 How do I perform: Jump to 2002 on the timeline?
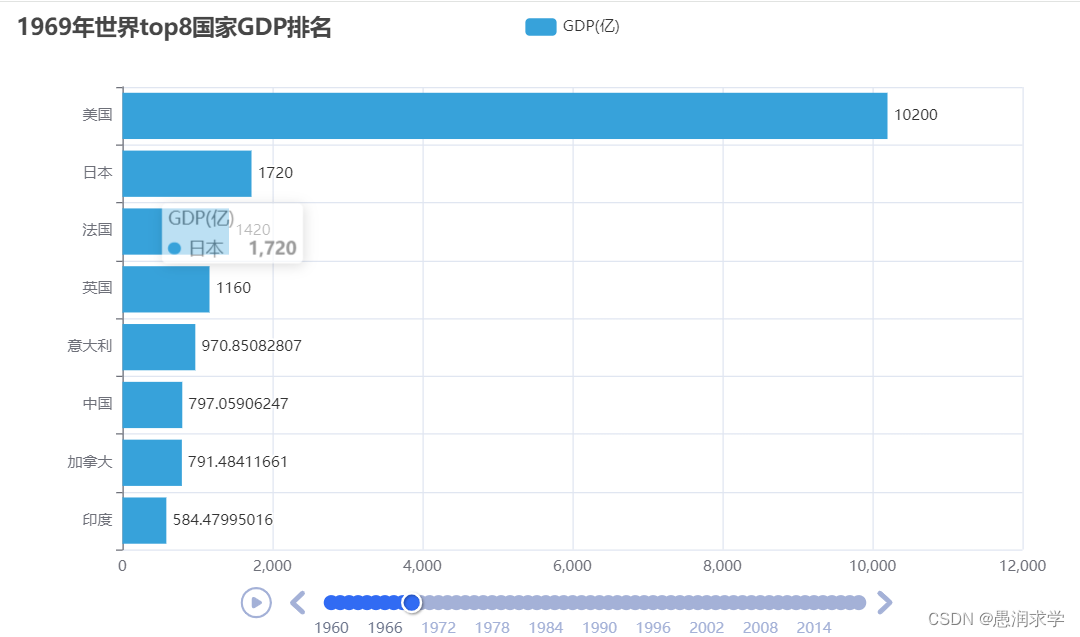(x=707, y=627)
